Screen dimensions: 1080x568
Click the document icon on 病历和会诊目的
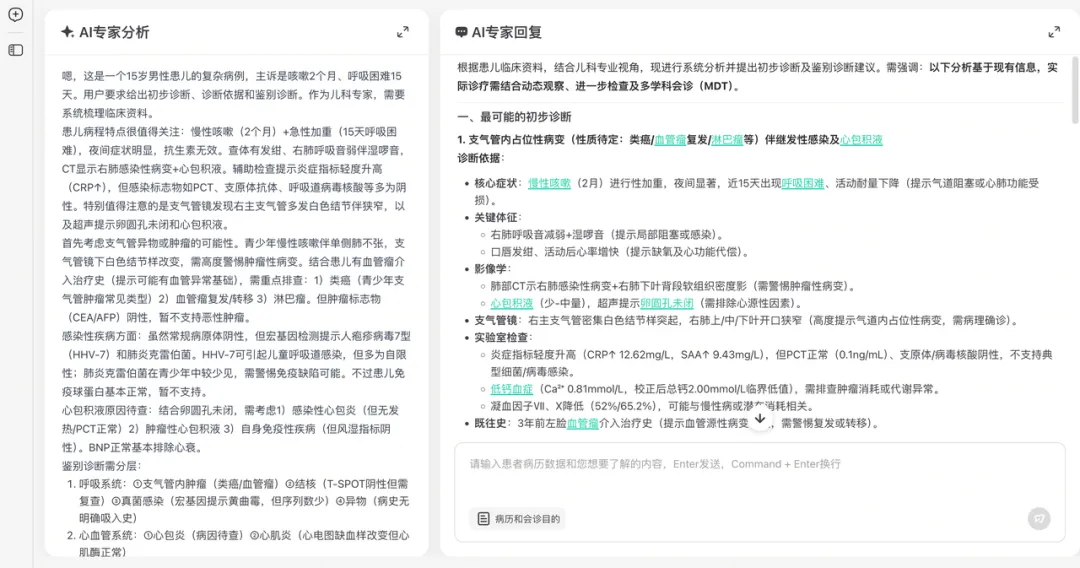click(x=483, y=519)
